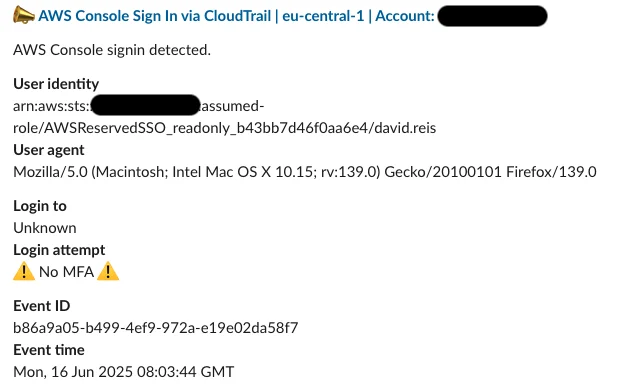
Task: Select the Event ID heading
Action: point(42,306)
